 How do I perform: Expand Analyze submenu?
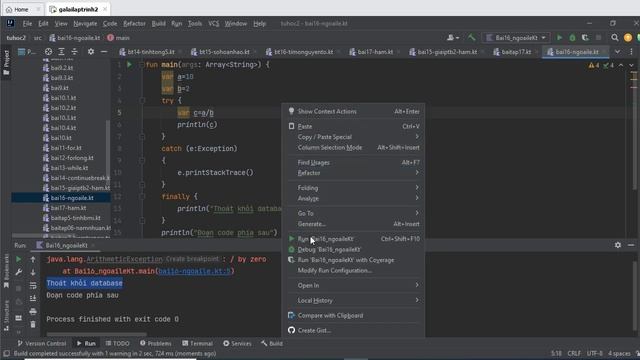tap(354, 198)
